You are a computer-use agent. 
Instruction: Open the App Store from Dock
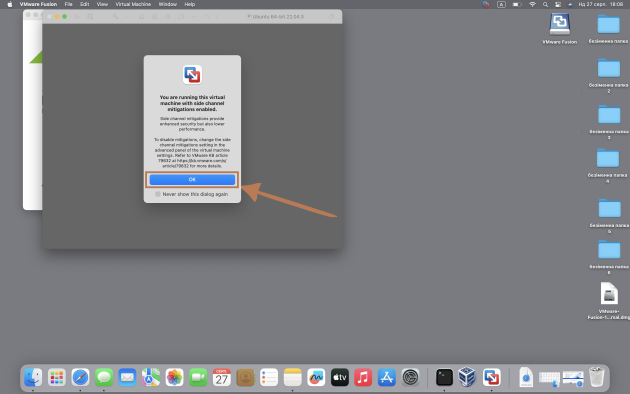(387, 378)
